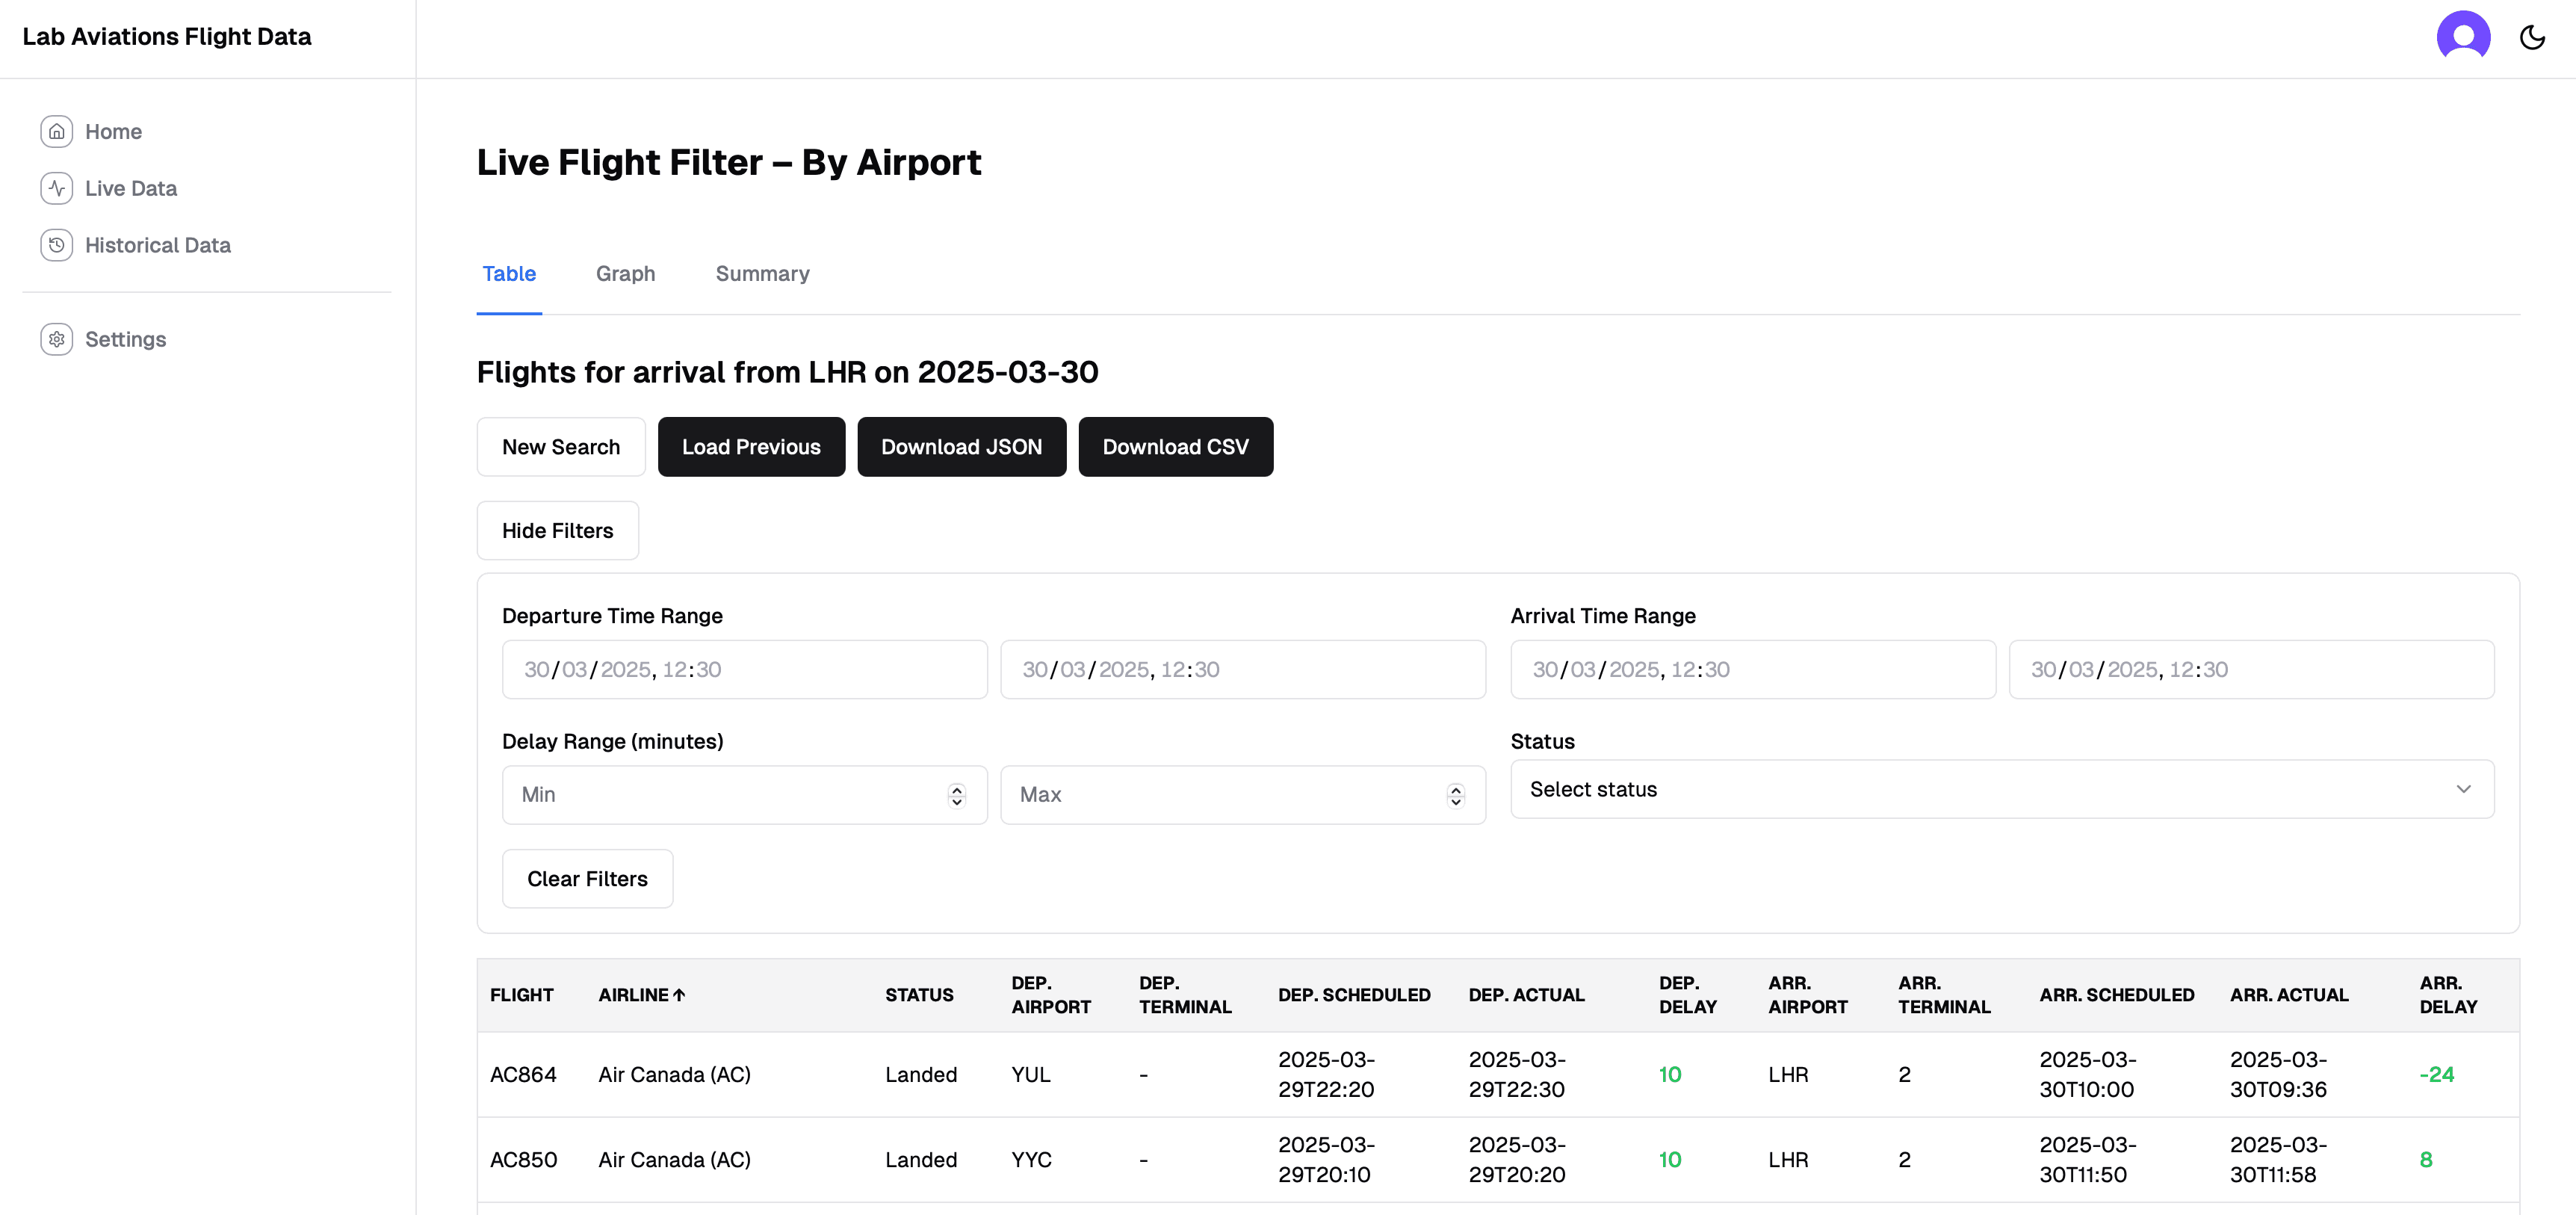Click Clear Filters
This screenshot has width=2576, height=1215.
tap(587, 878)
